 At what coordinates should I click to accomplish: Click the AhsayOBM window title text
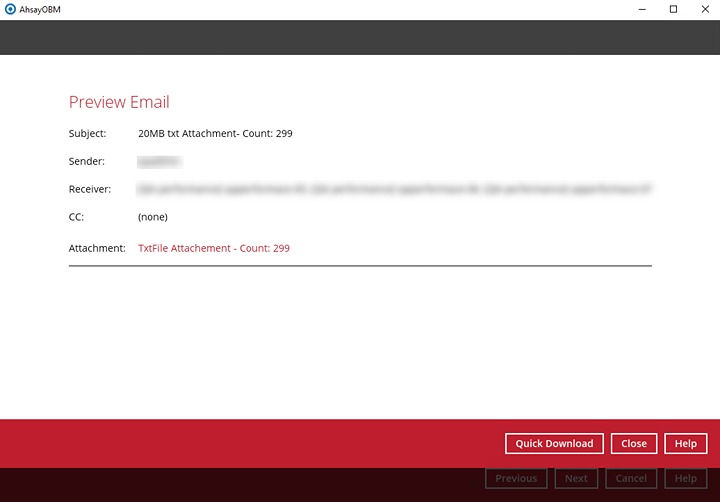point(38,9)
